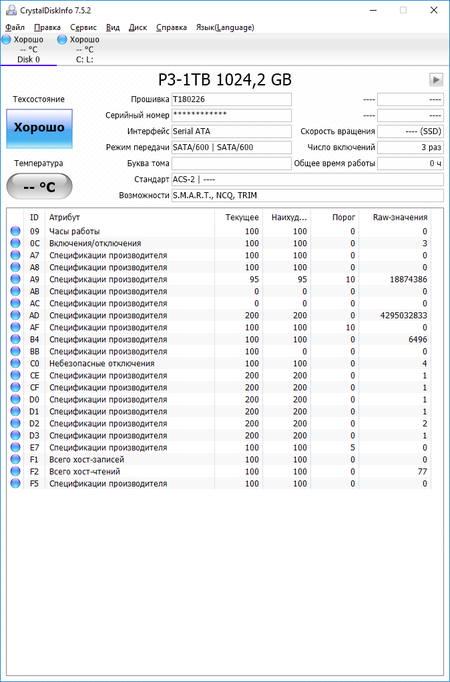Click the status orb for attribute B4
Screen dimensions: 450x682
pos(15,339)
